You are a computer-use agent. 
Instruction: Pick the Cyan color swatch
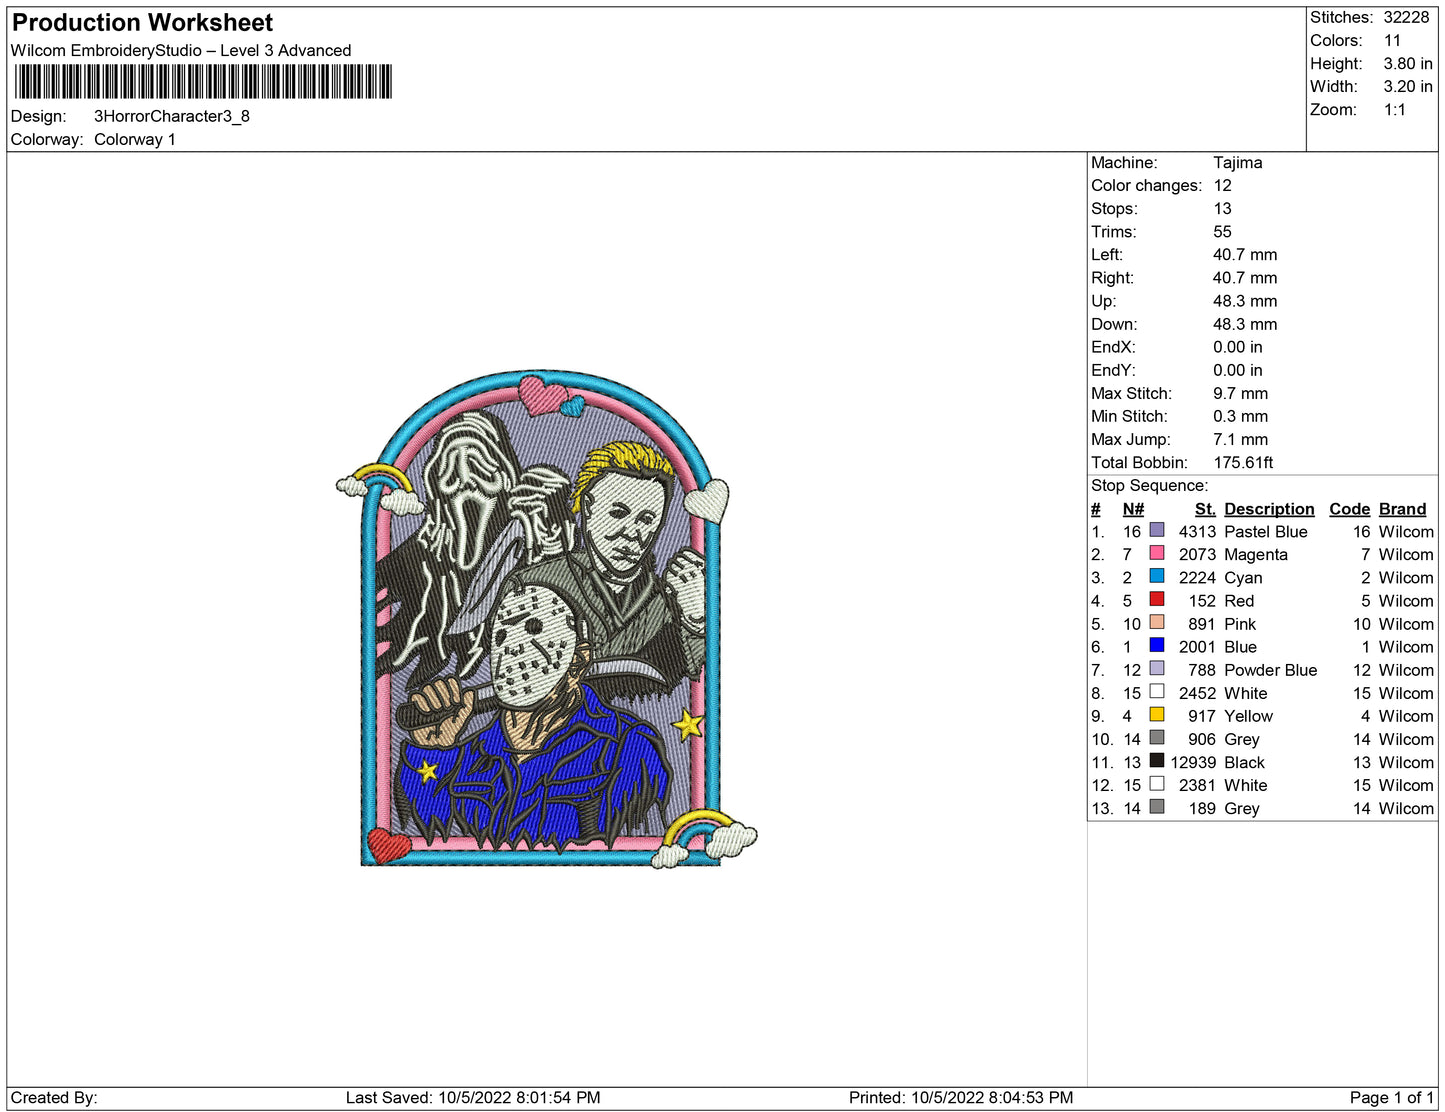pos(1157,576)
